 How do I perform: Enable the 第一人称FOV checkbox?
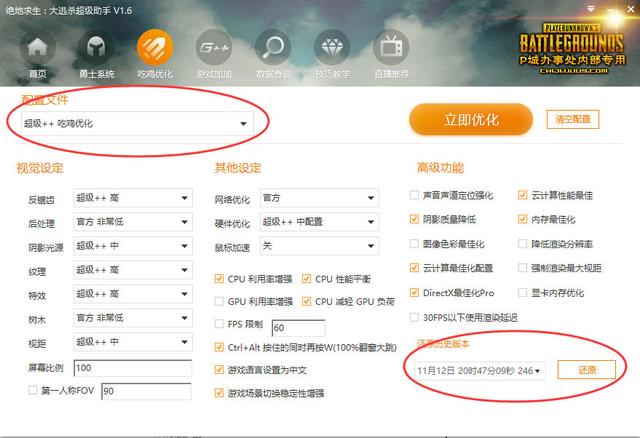(33, 390)
